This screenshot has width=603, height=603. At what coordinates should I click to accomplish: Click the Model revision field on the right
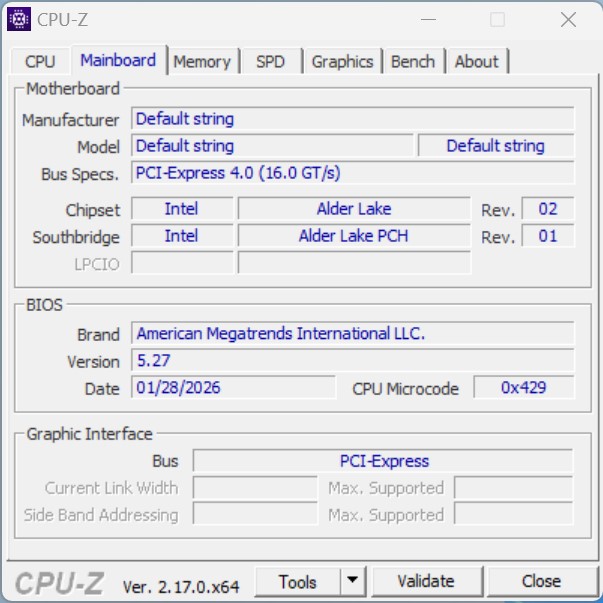(x=496, y=146)
